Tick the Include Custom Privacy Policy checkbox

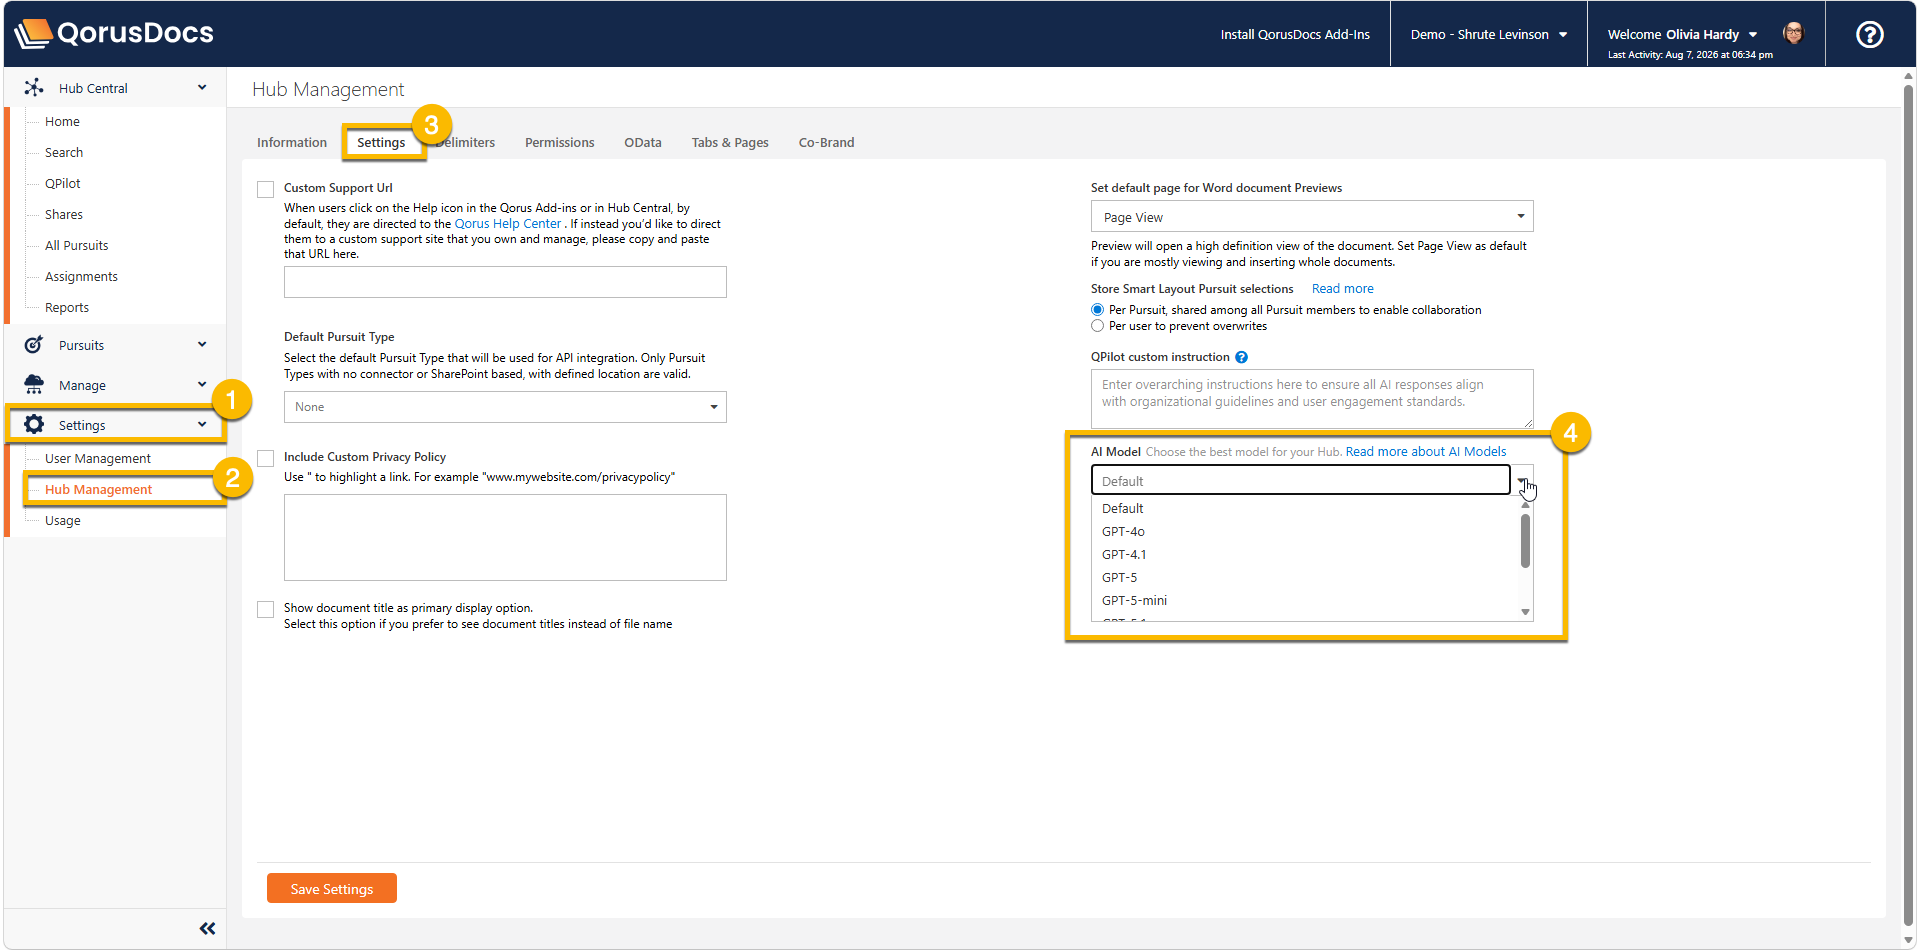click(x=266, y=458)
